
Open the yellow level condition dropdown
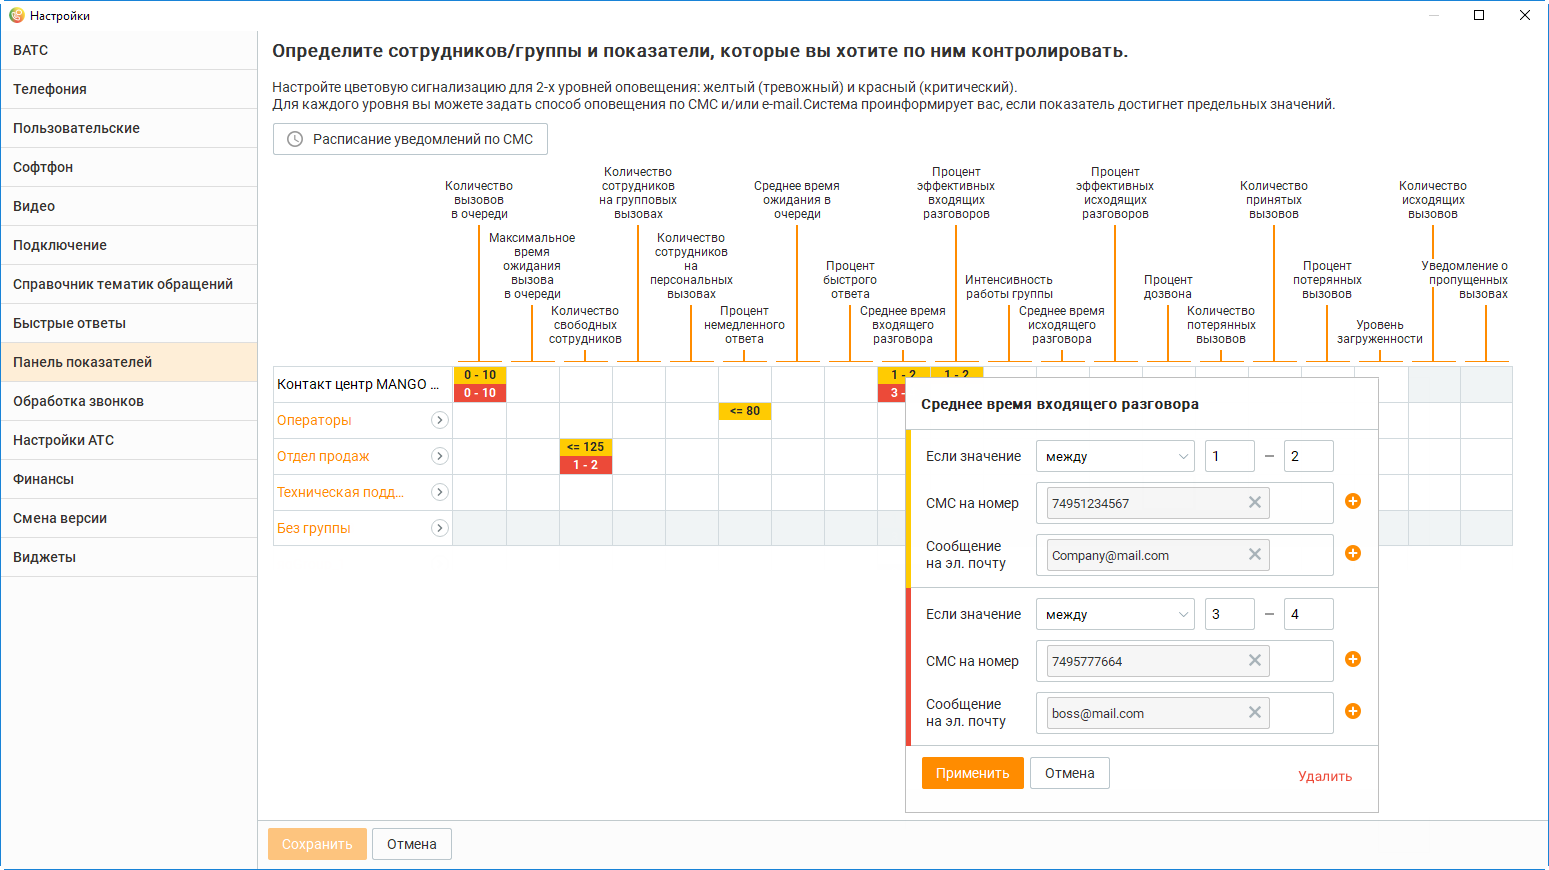(1115, 456)
